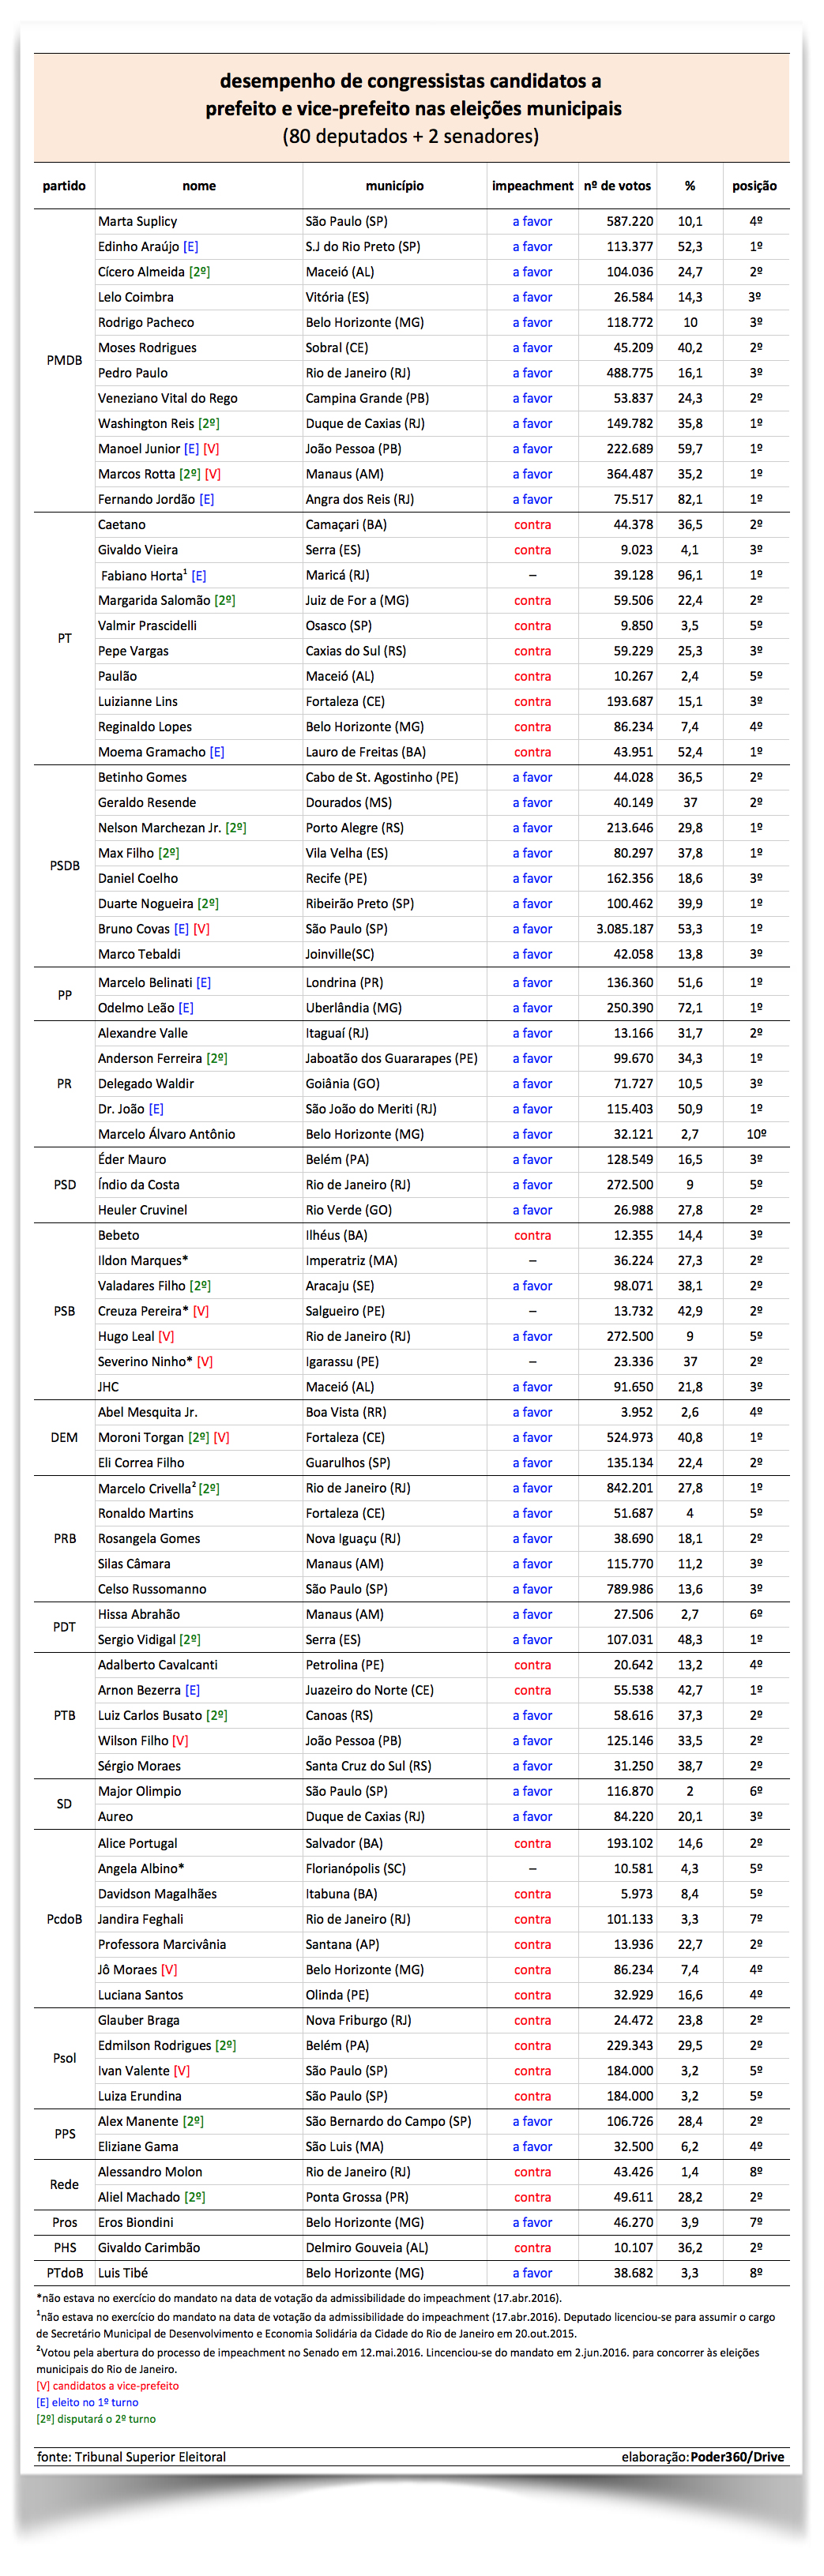Select the name Celso Russomanno
Image resolution: width=824 pixels, height=2576 pixels.
pyautogui.click(x=152, y=1589)
